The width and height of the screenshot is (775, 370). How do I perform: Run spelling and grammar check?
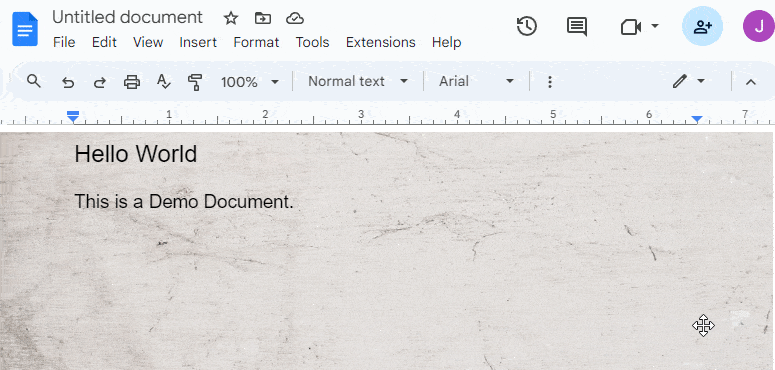[164, 82]
